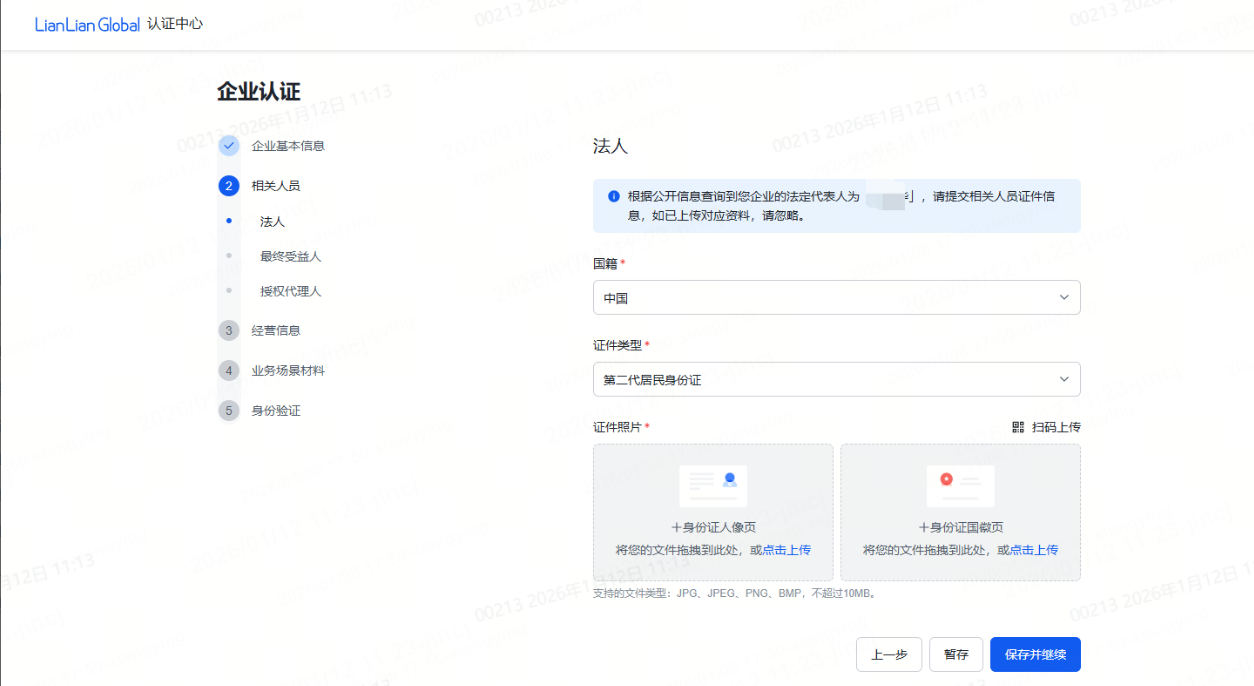The width and height of the screenshot is (1254, 686).
Task: Click the step 5 circle icon
Action: [x=229, y=411]
